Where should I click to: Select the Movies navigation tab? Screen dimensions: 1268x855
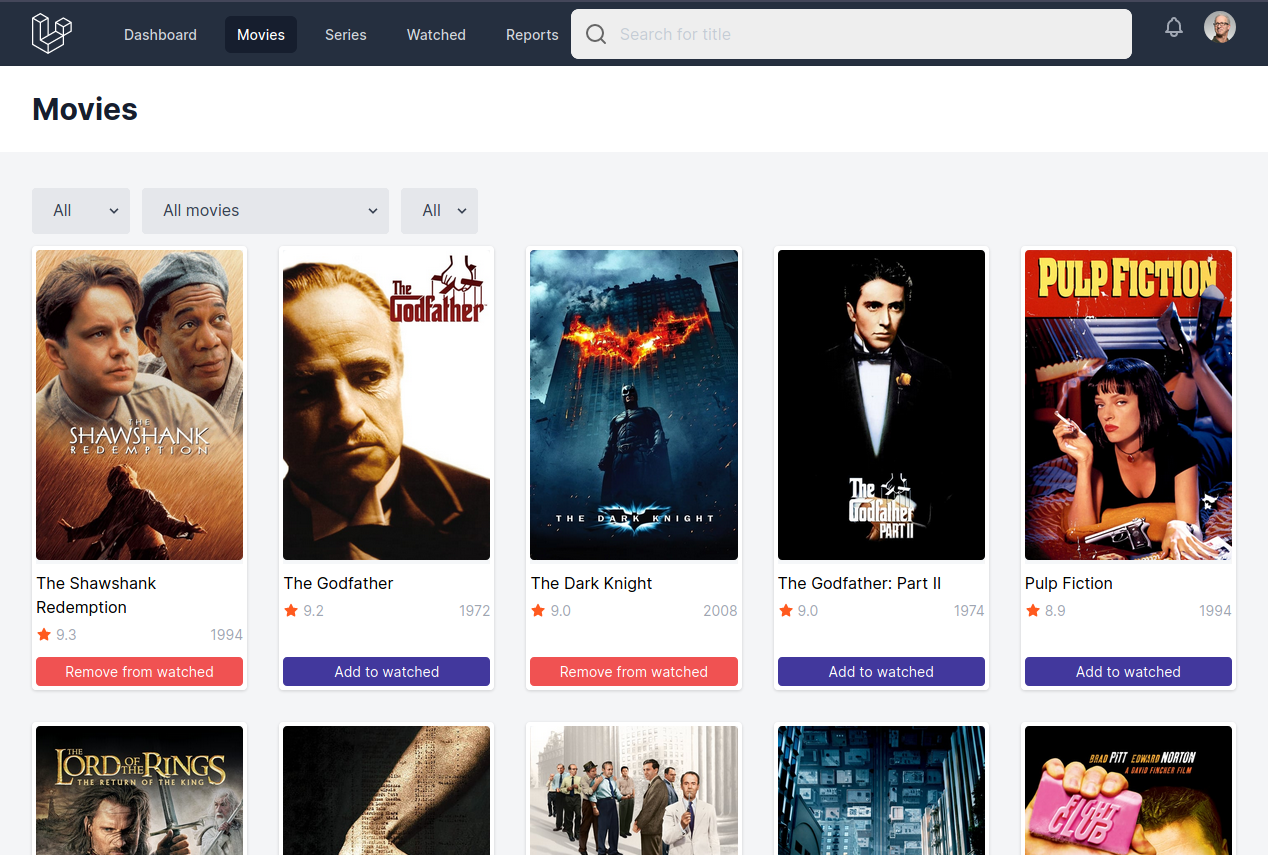pyautogui.click(x=261, y=34)
